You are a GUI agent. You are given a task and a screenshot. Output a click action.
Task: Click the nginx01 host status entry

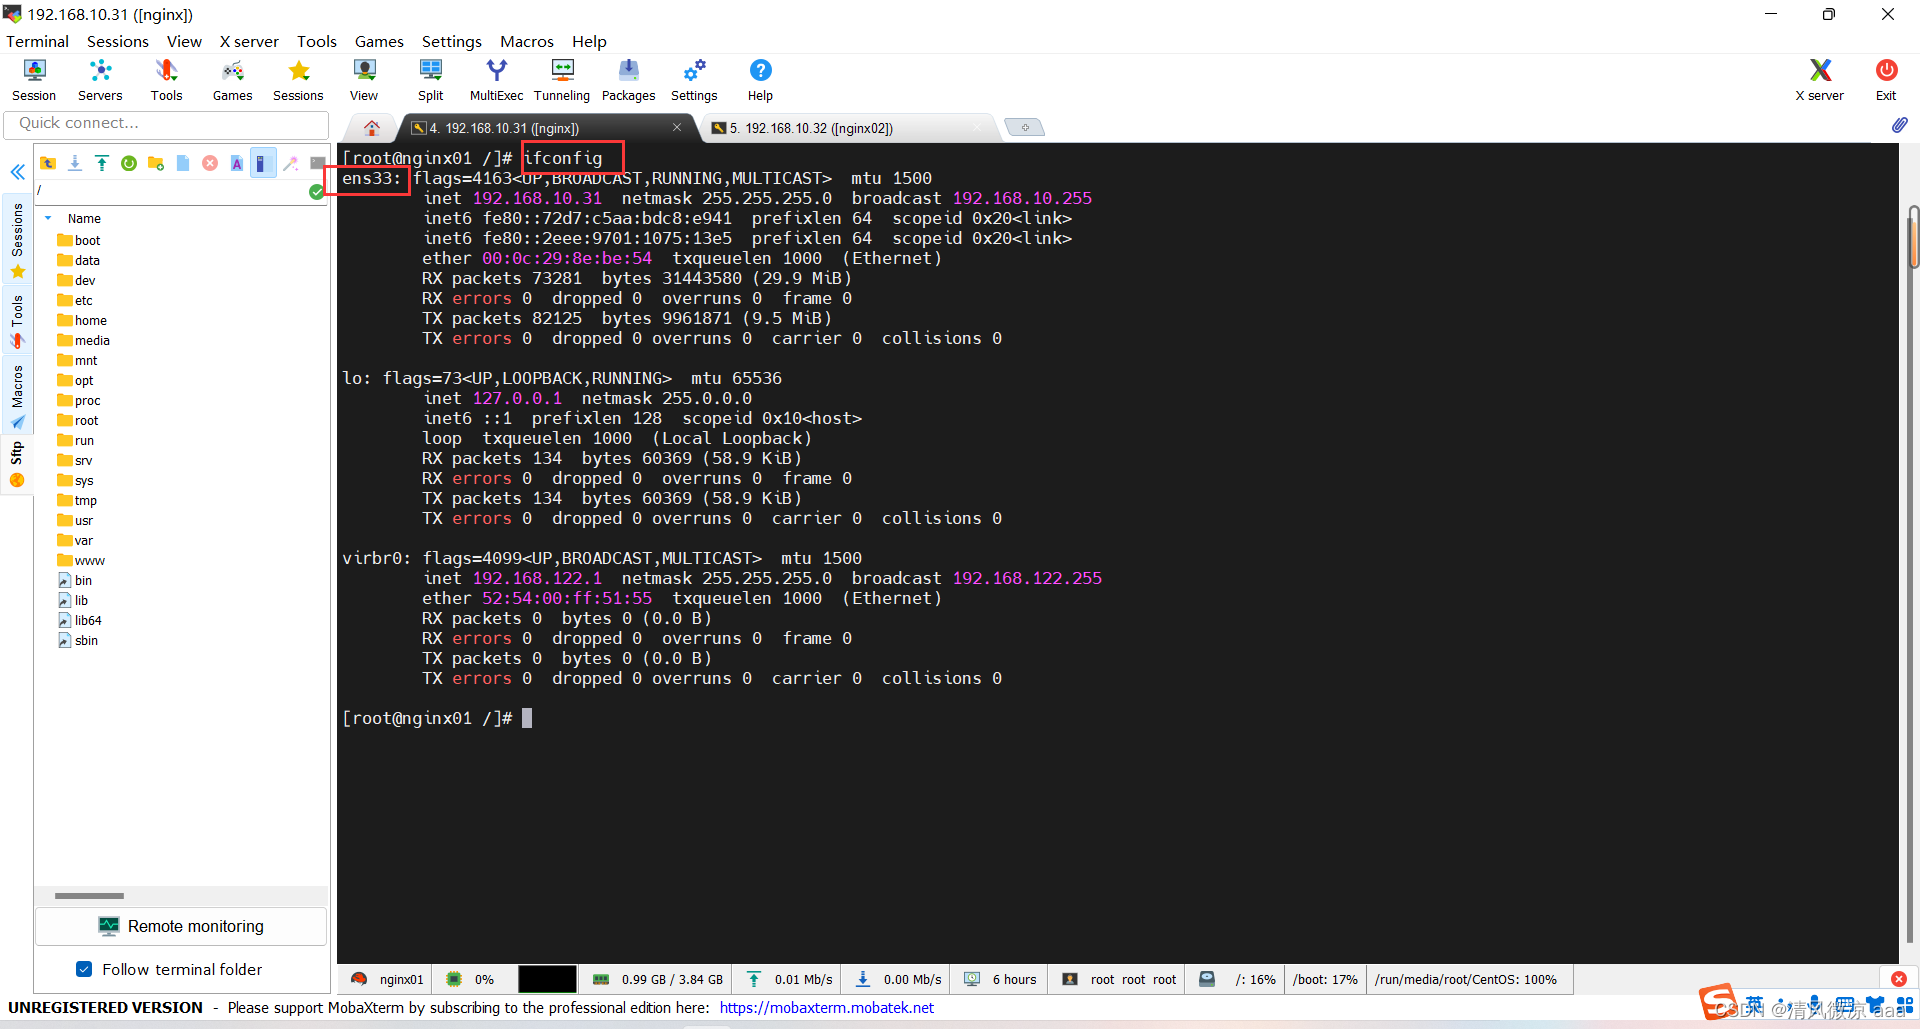(388, 979)
